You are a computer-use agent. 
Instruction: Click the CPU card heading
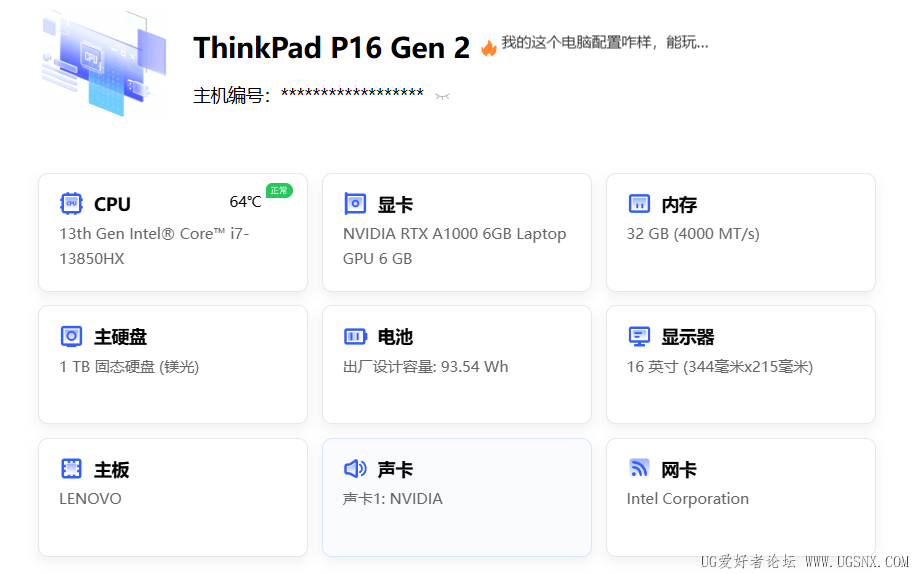click(x=113, y=204)
